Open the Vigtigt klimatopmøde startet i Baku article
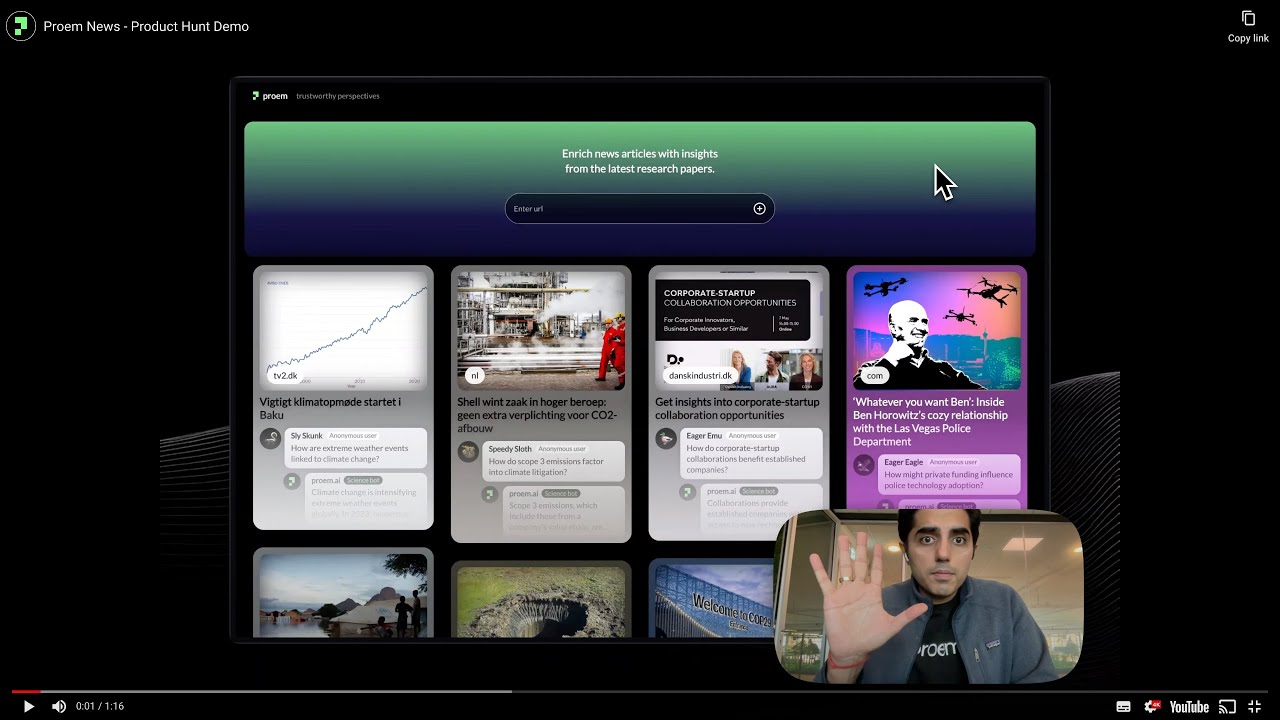This screenshot has width=1280, height=720. (331, 408)
